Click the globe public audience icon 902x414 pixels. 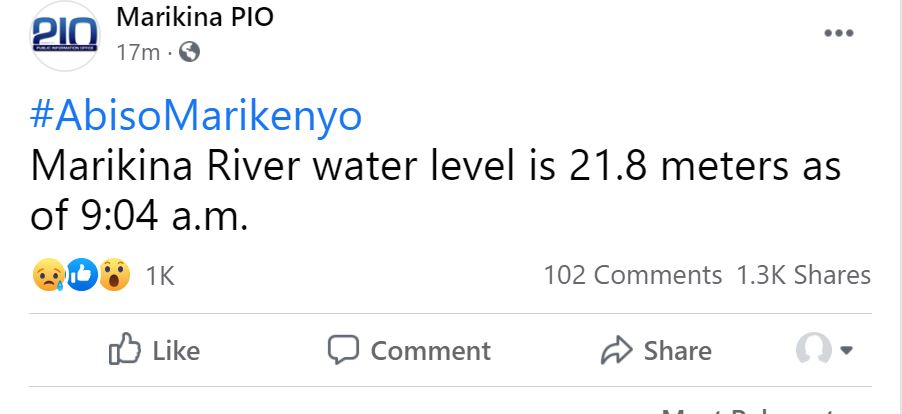(x=188, y=51)
